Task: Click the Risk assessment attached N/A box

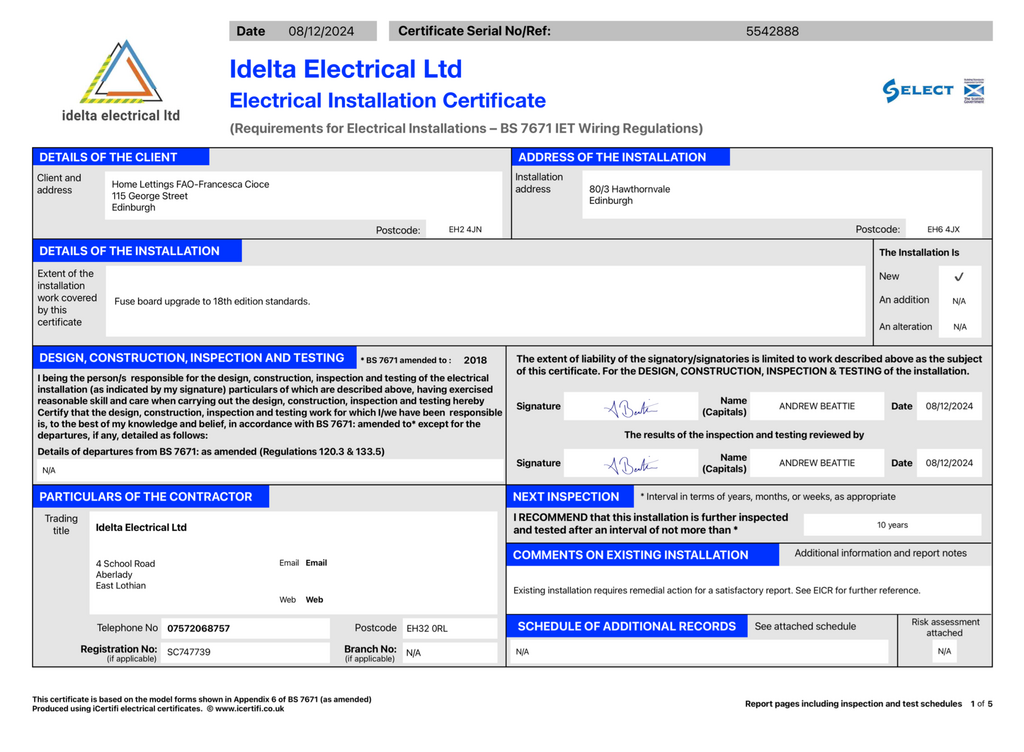Action: 944,651
